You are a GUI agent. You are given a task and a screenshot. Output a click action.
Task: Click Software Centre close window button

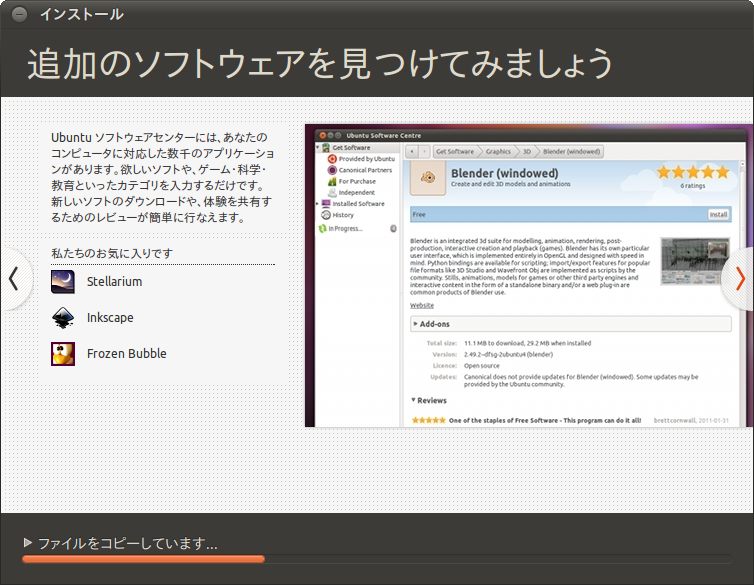pos(323,136)
